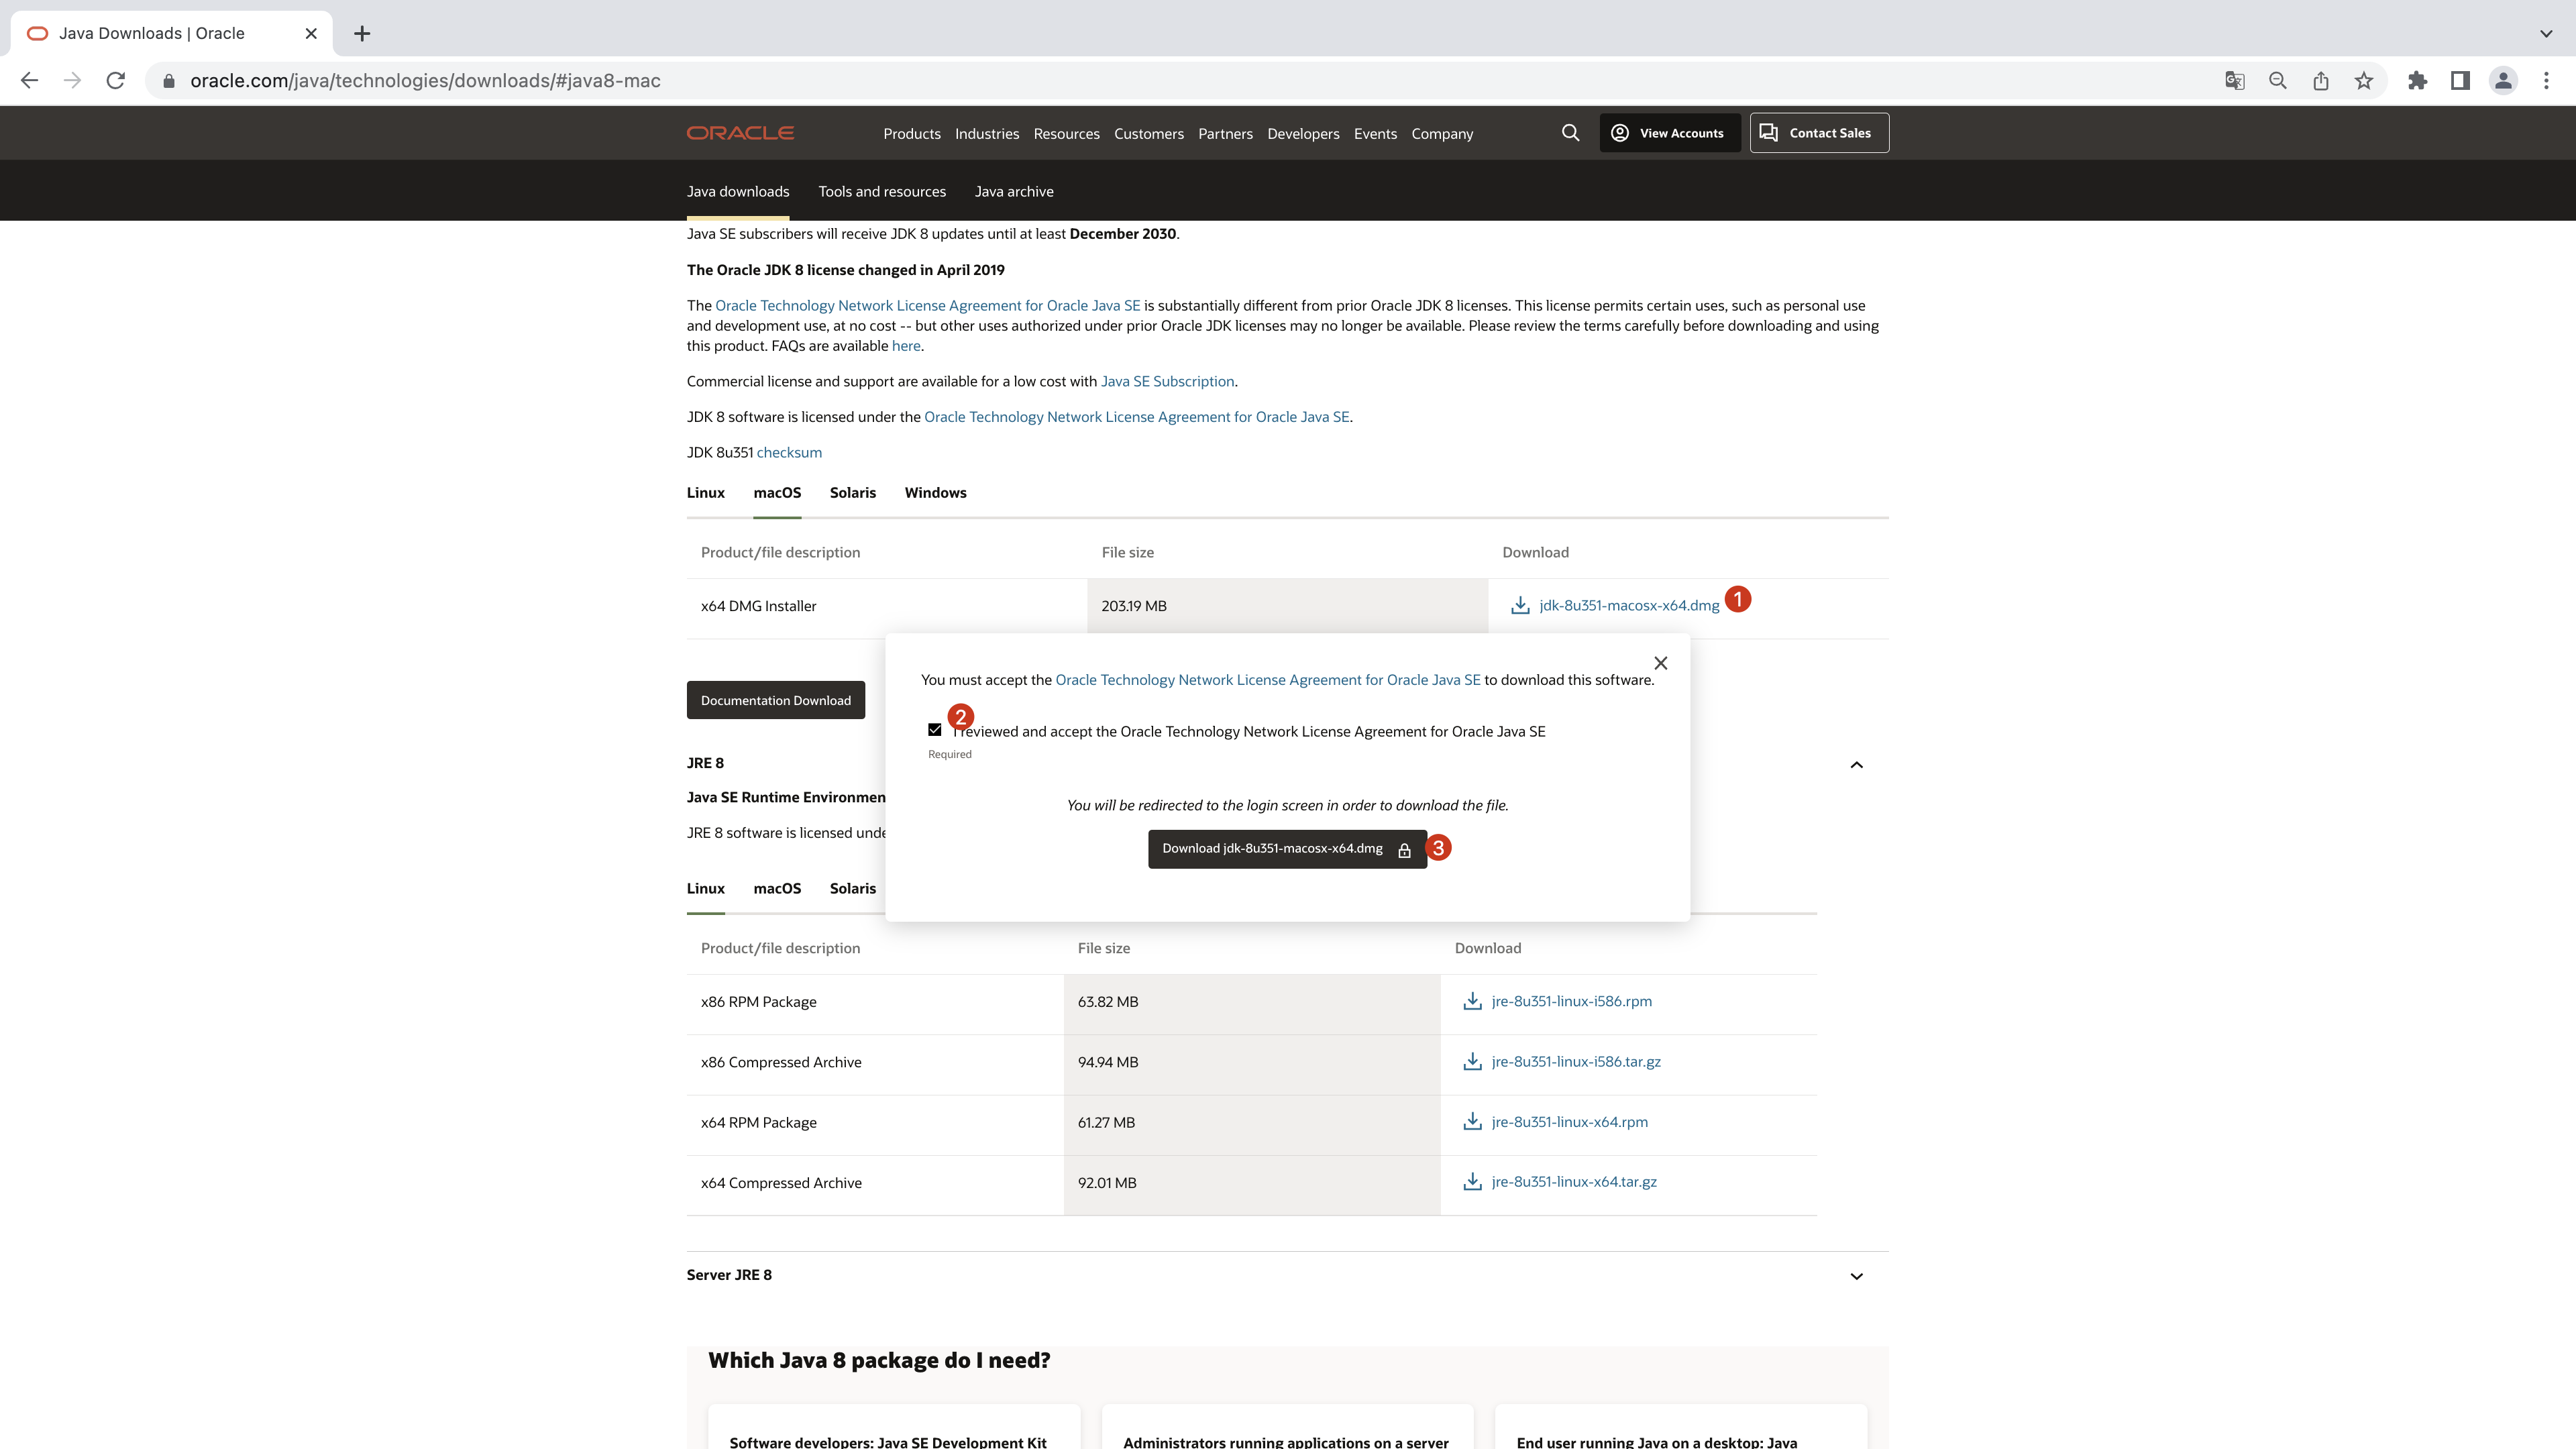Switch to the macOS tab for JDK 8

point(777,492)
